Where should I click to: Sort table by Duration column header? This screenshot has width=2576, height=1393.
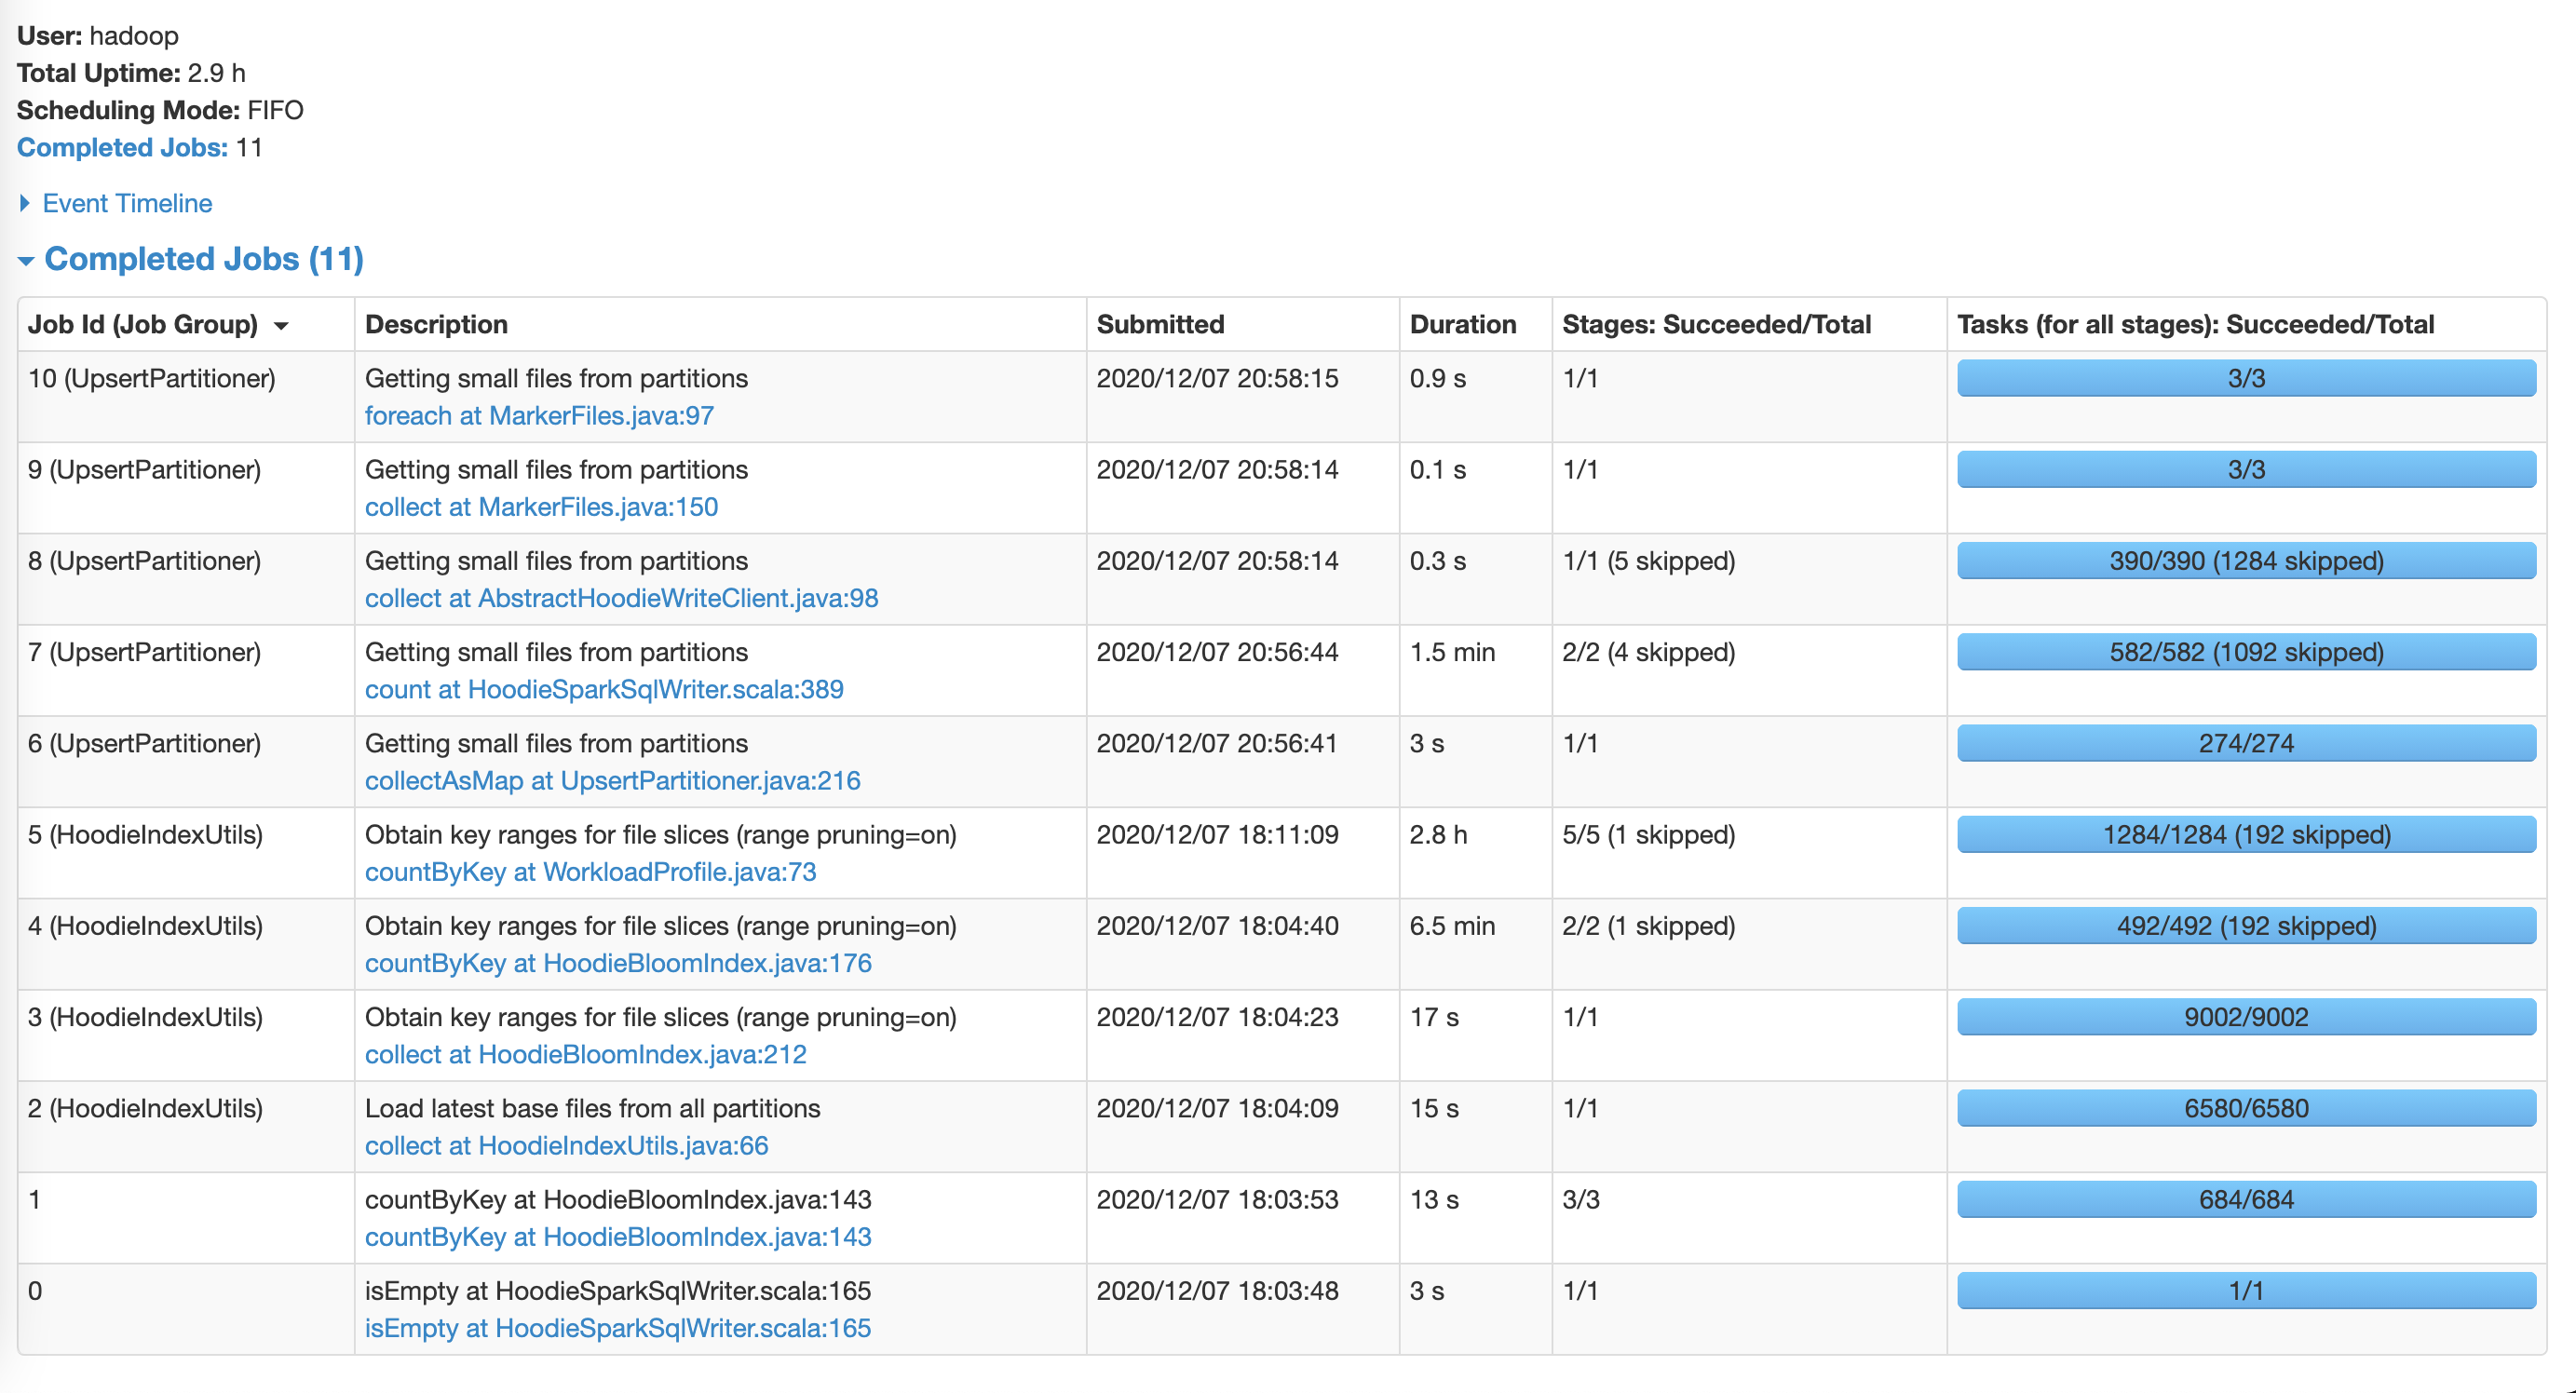point(1462,324)
